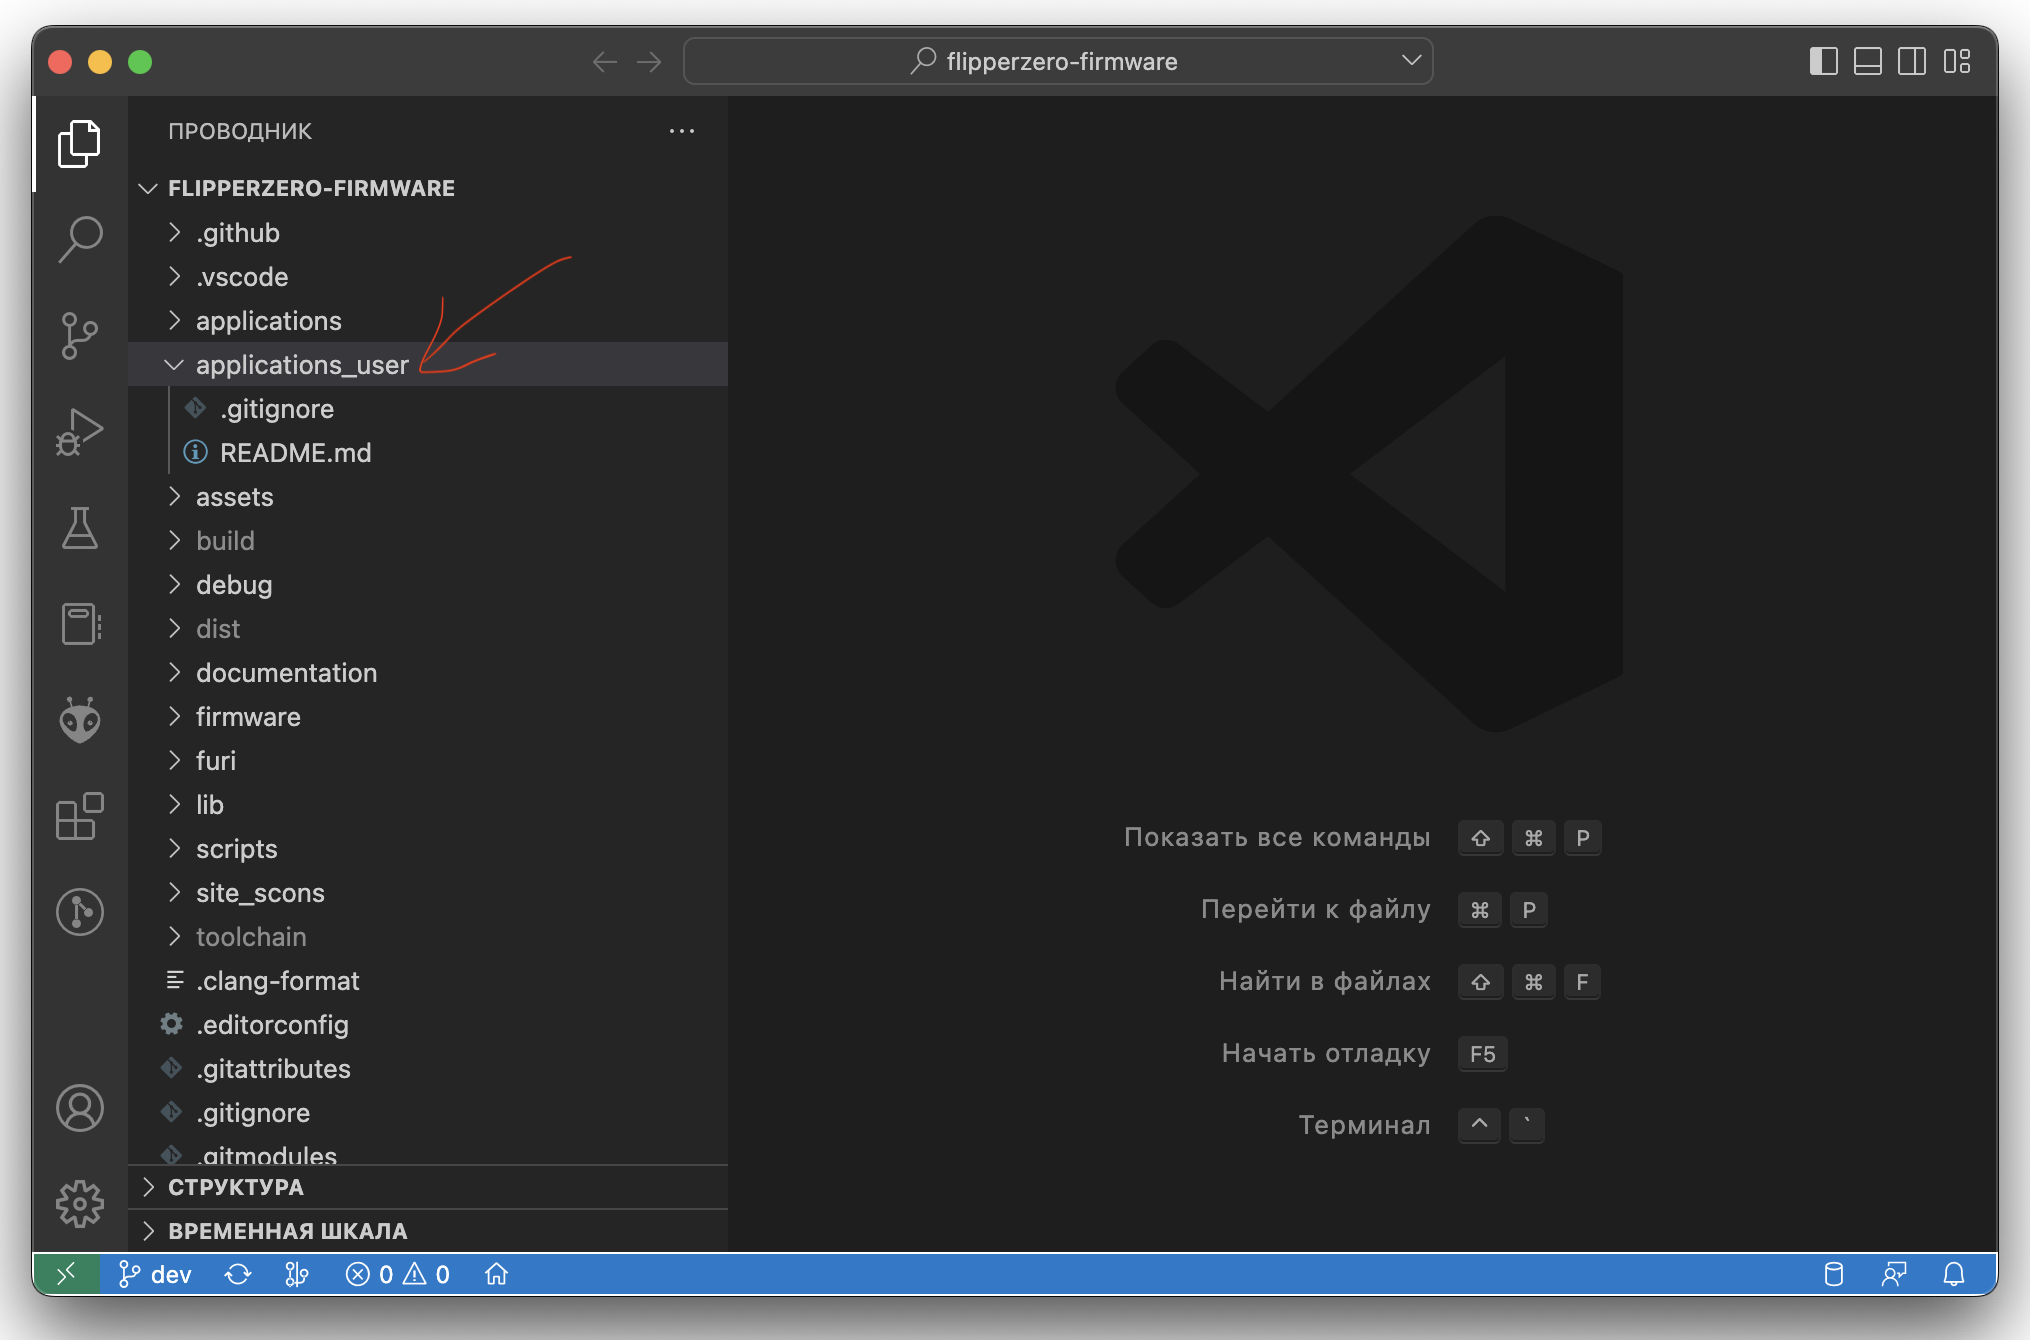Expand the toolchain folder
The height and width of the screenshot is (1340, 2030).
[428, 936]
